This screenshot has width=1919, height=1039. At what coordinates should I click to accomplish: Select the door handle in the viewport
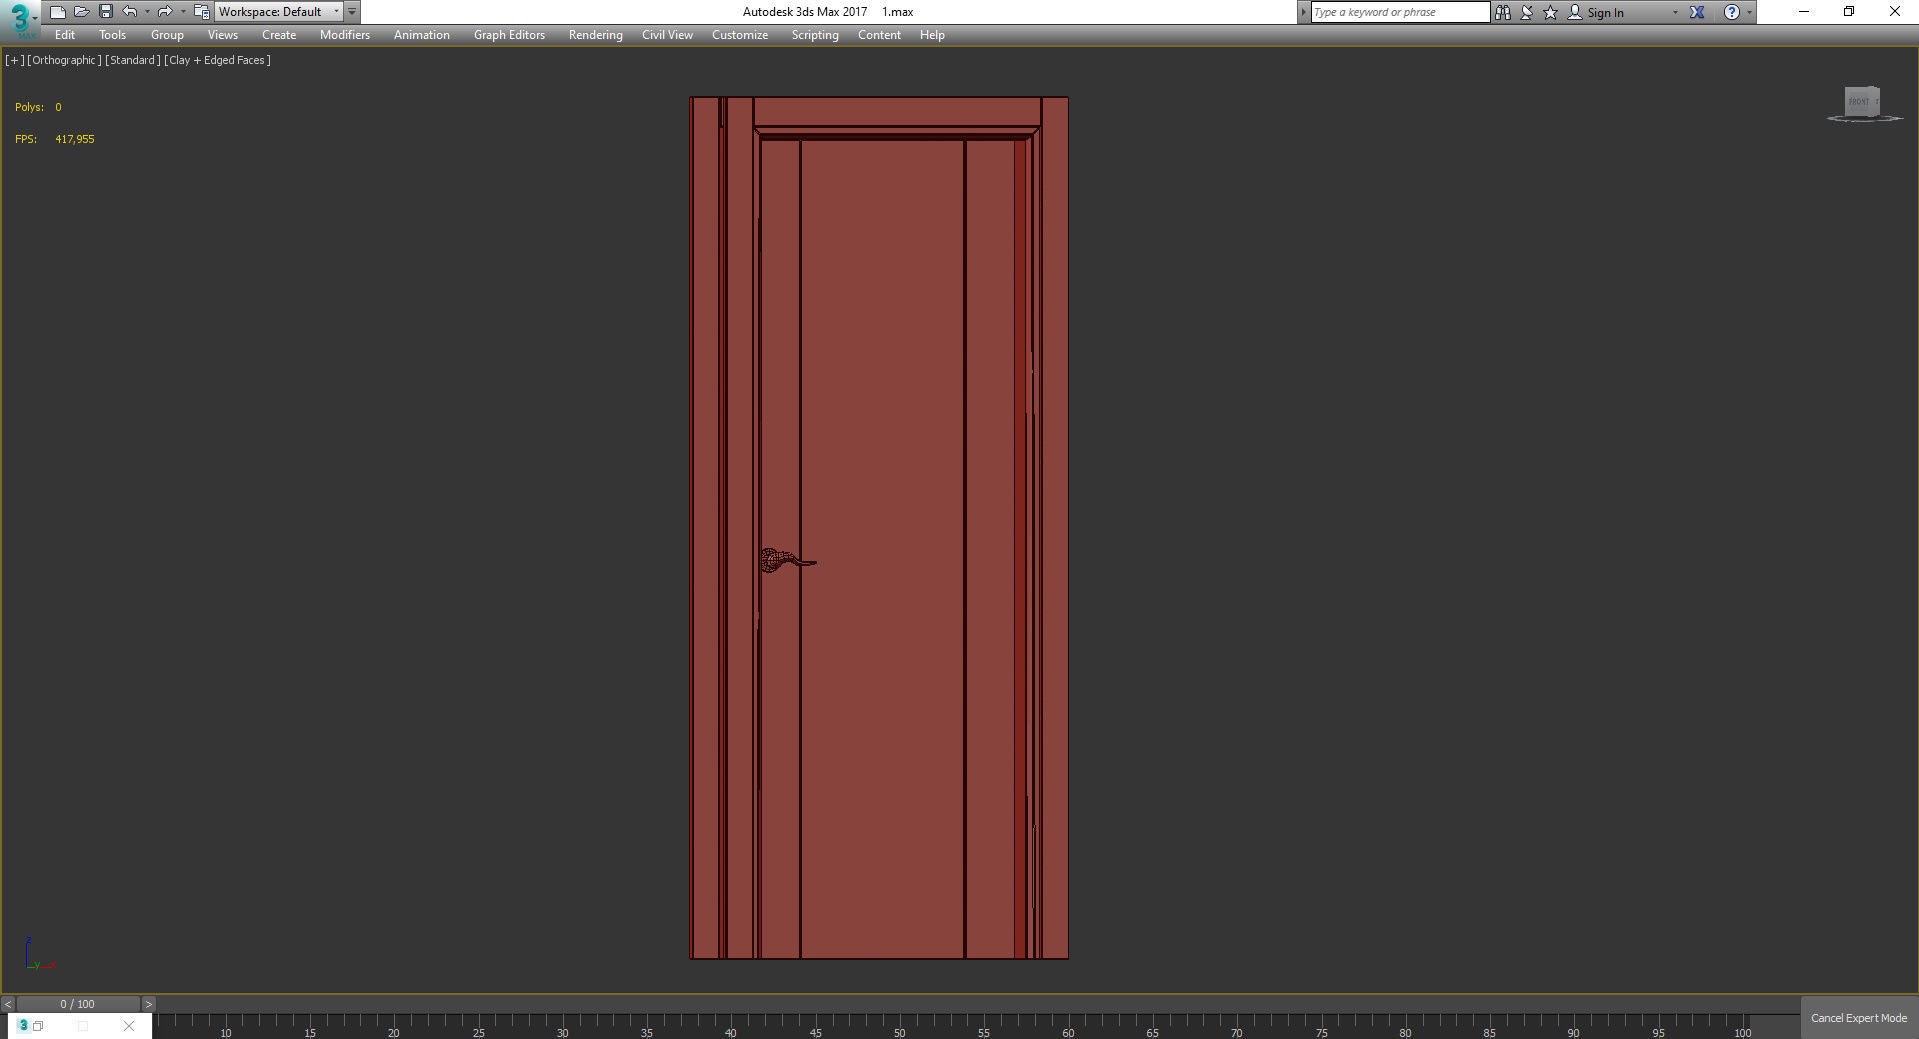787,560
